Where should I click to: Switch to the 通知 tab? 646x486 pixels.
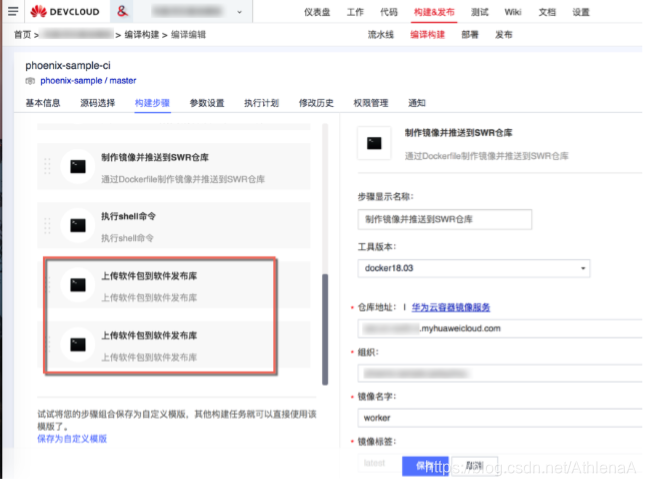(417, 103)
